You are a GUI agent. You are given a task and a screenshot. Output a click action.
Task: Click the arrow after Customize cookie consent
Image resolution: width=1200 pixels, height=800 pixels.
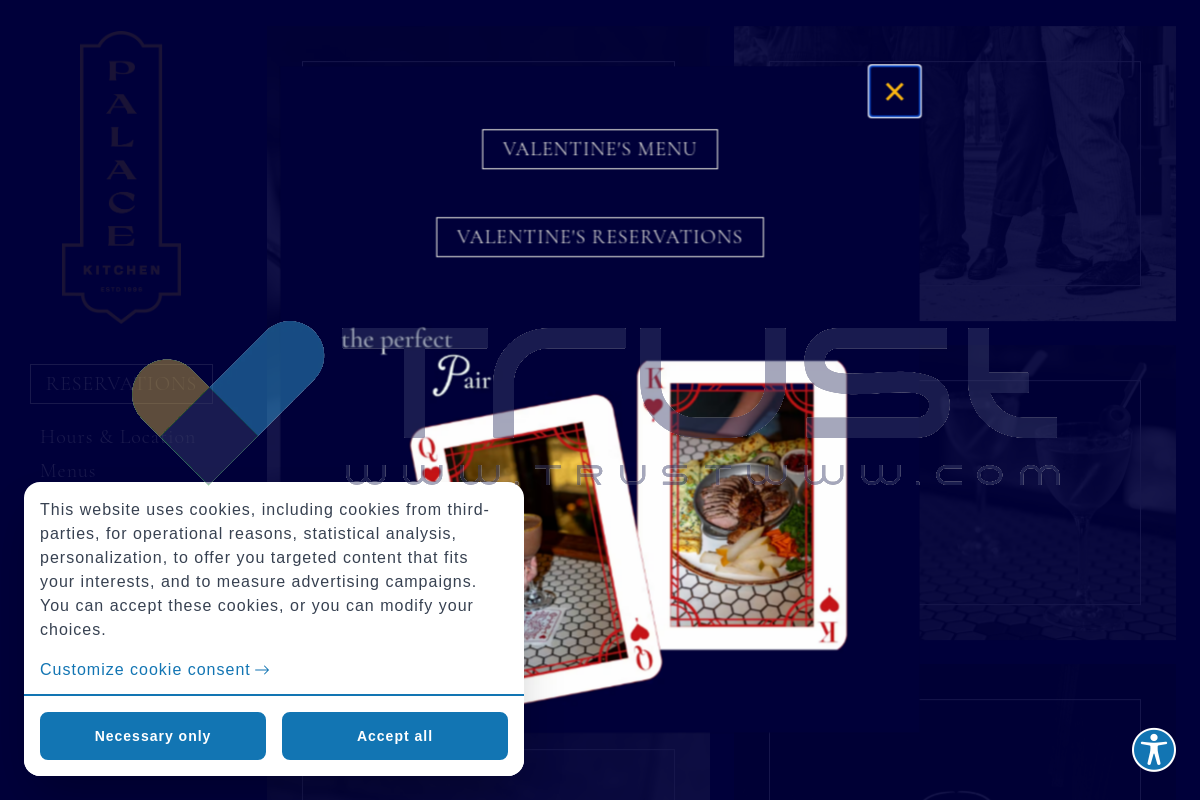tap(262, 670)
